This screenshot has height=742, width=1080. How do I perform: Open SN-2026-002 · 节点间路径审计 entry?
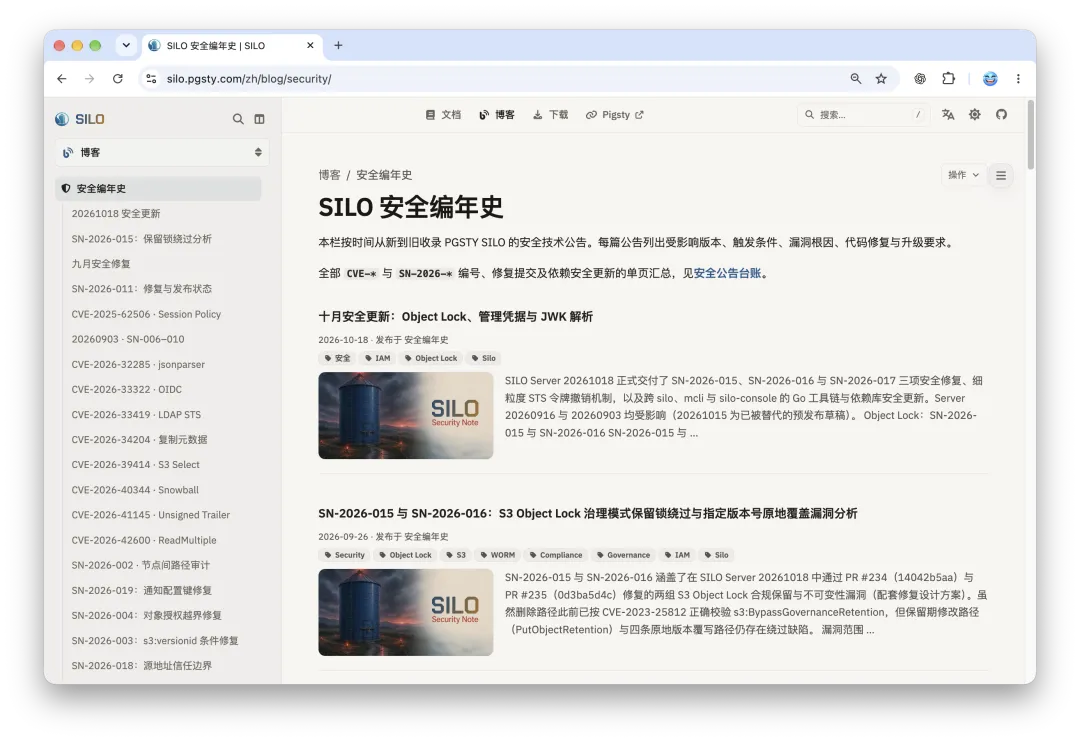[x=141, y=565]
